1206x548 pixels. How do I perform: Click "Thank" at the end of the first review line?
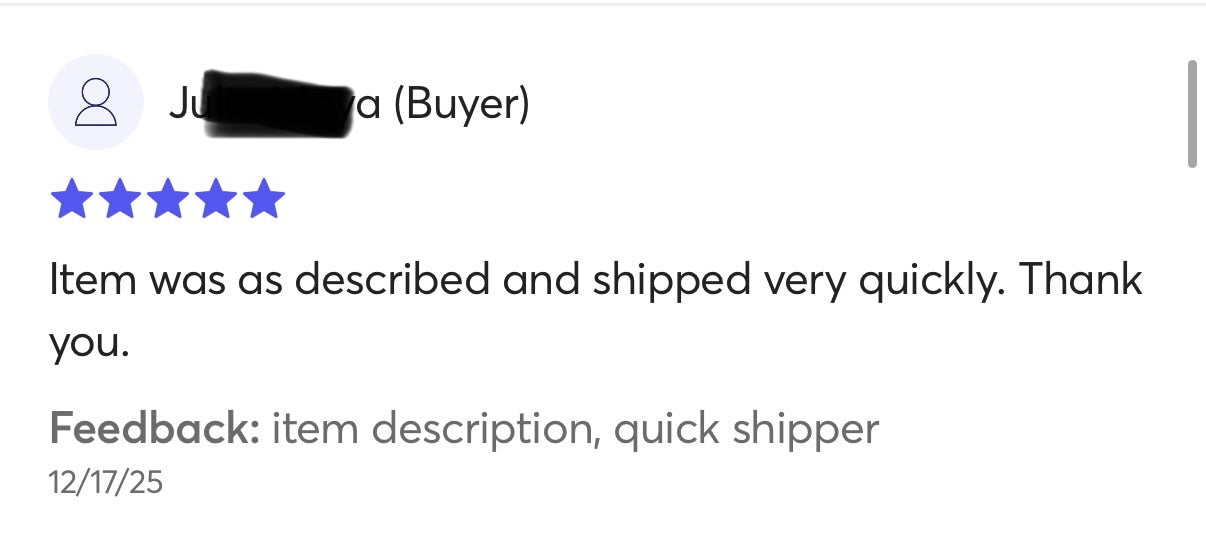pos(1080,280)
